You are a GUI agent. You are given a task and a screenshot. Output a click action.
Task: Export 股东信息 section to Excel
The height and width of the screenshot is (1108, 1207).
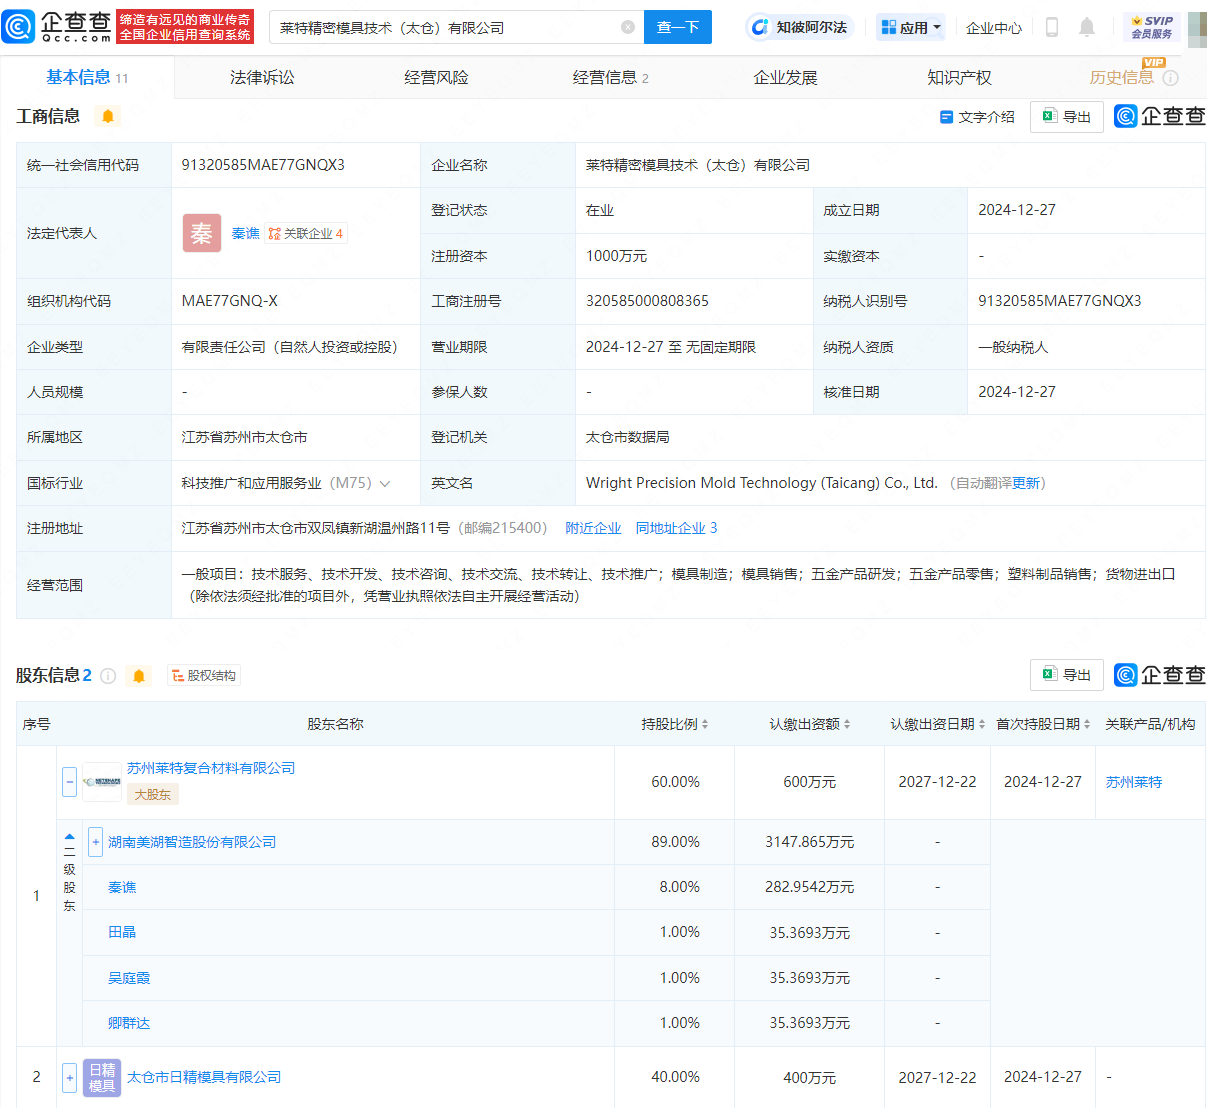pyautogui.click(x=1067, y=675)
